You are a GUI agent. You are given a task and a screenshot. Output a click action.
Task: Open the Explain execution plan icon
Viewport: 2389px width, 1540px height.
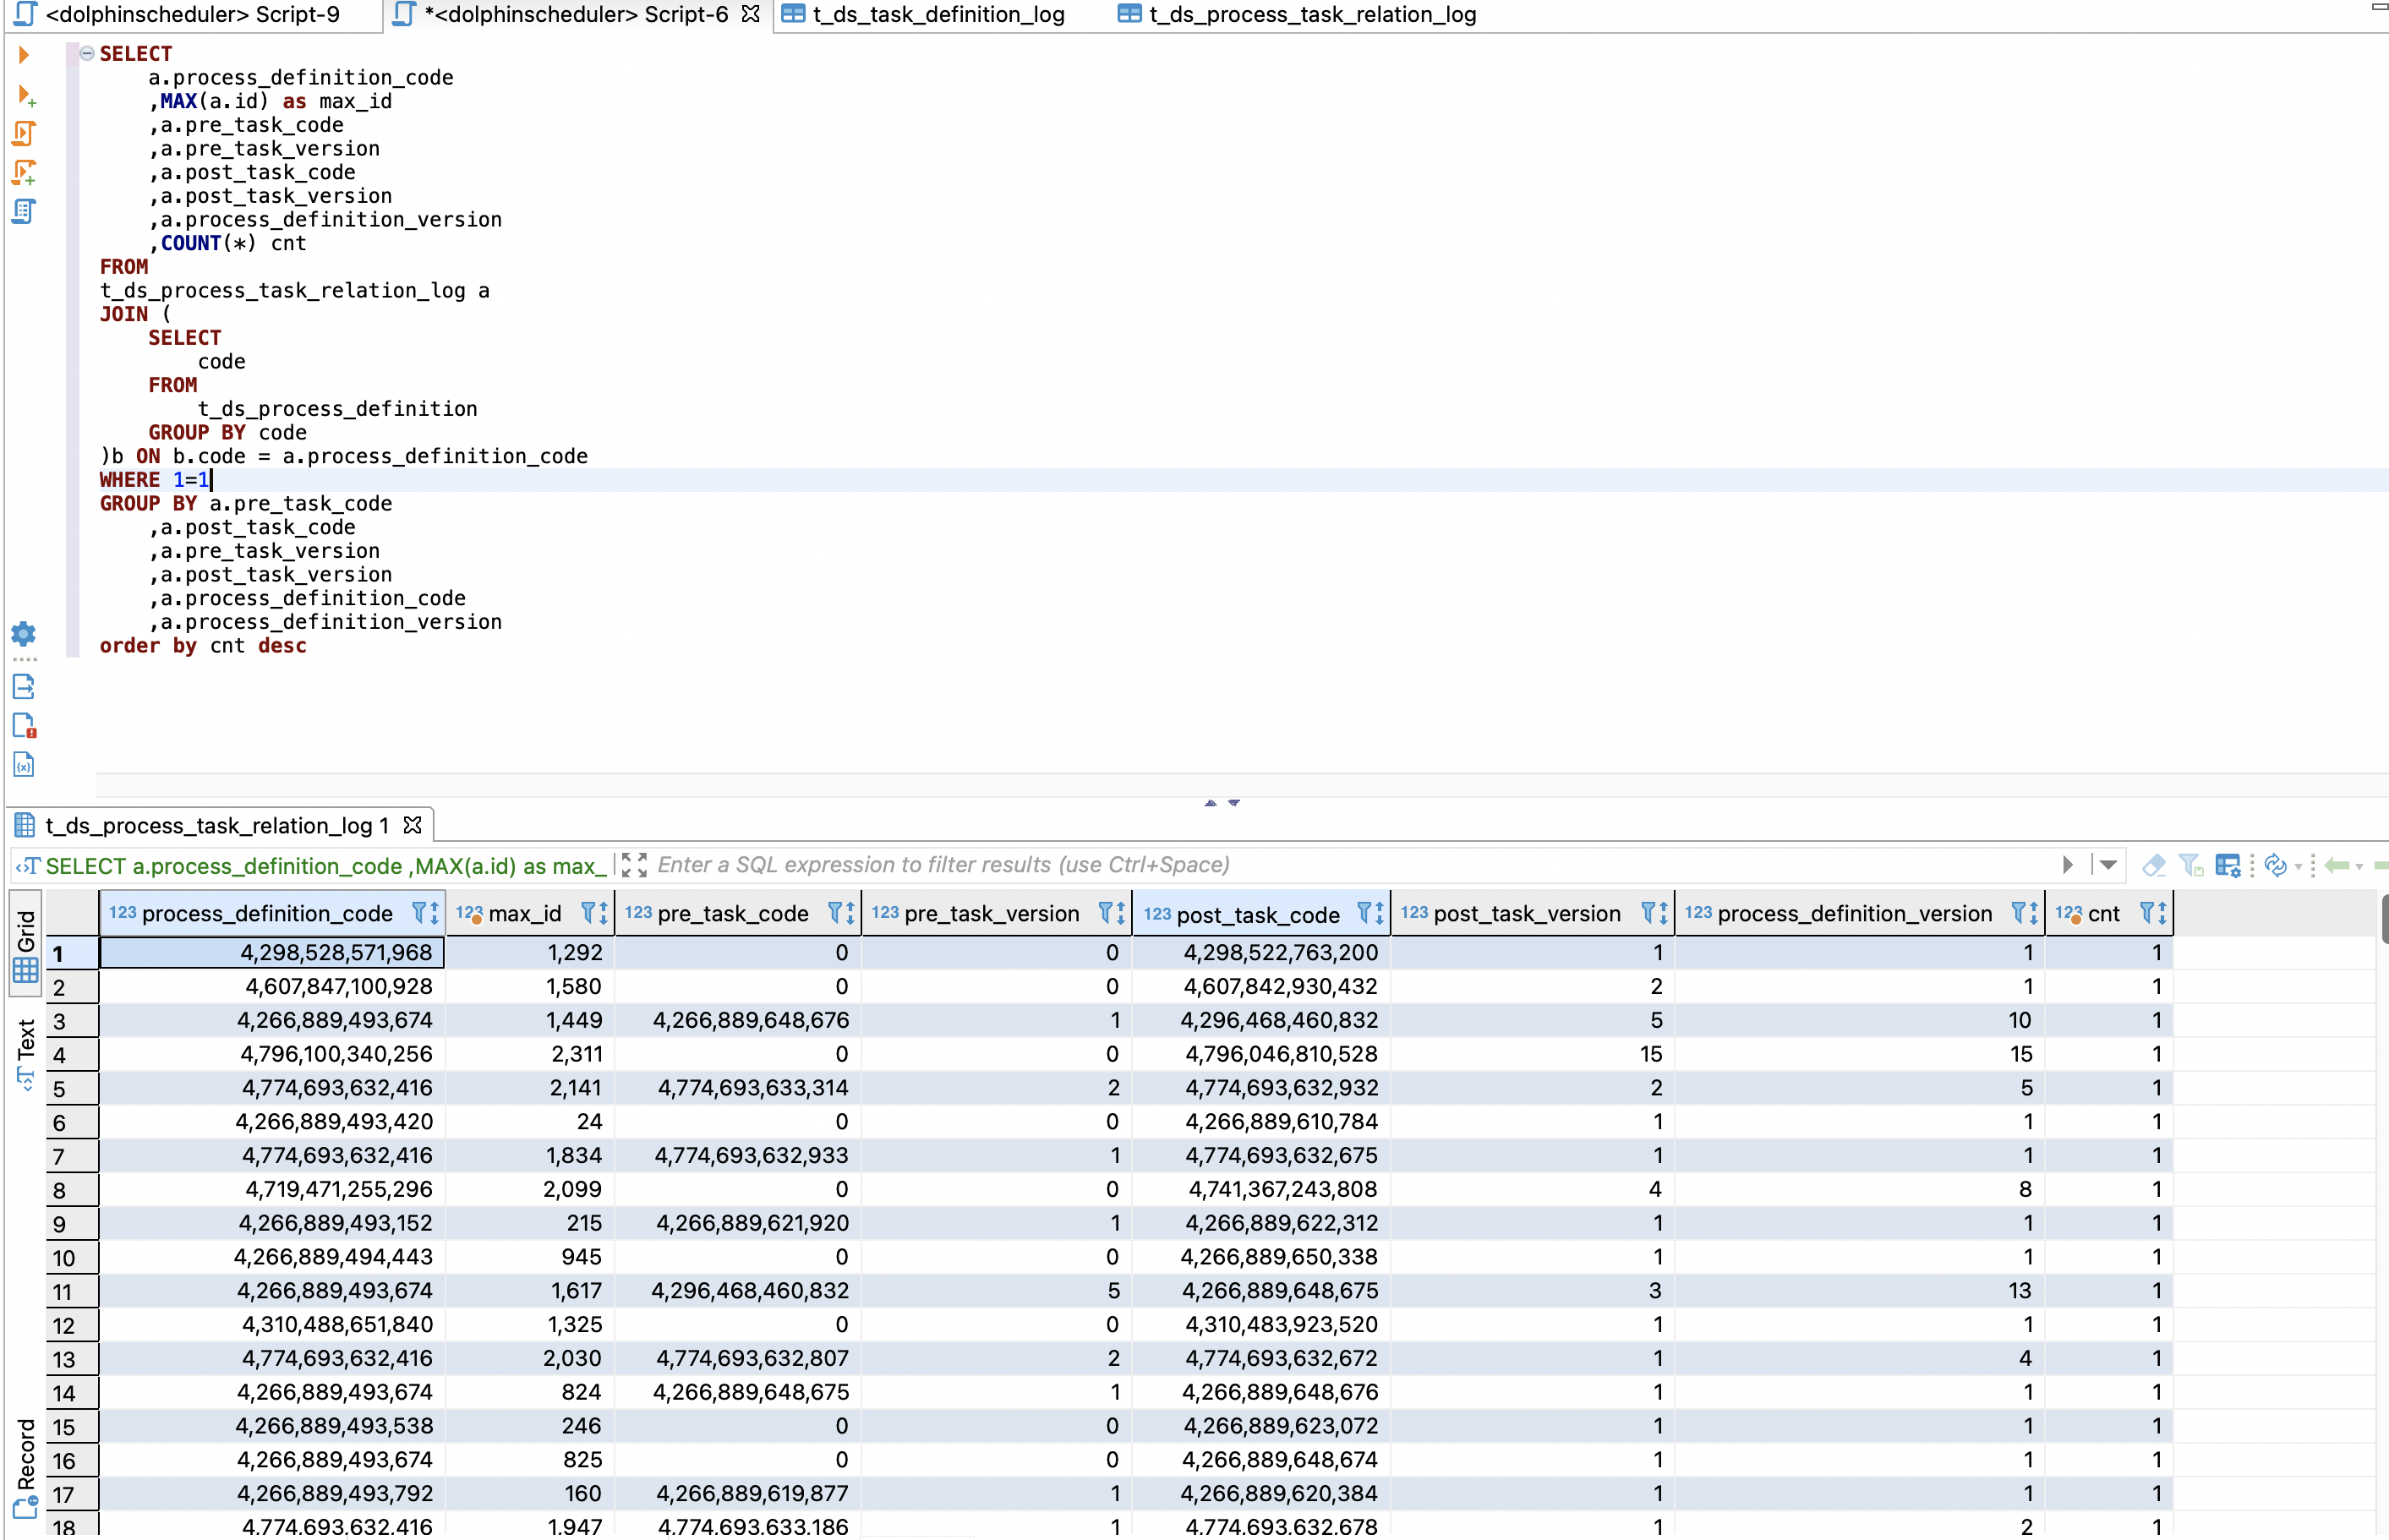coord(25,211)
